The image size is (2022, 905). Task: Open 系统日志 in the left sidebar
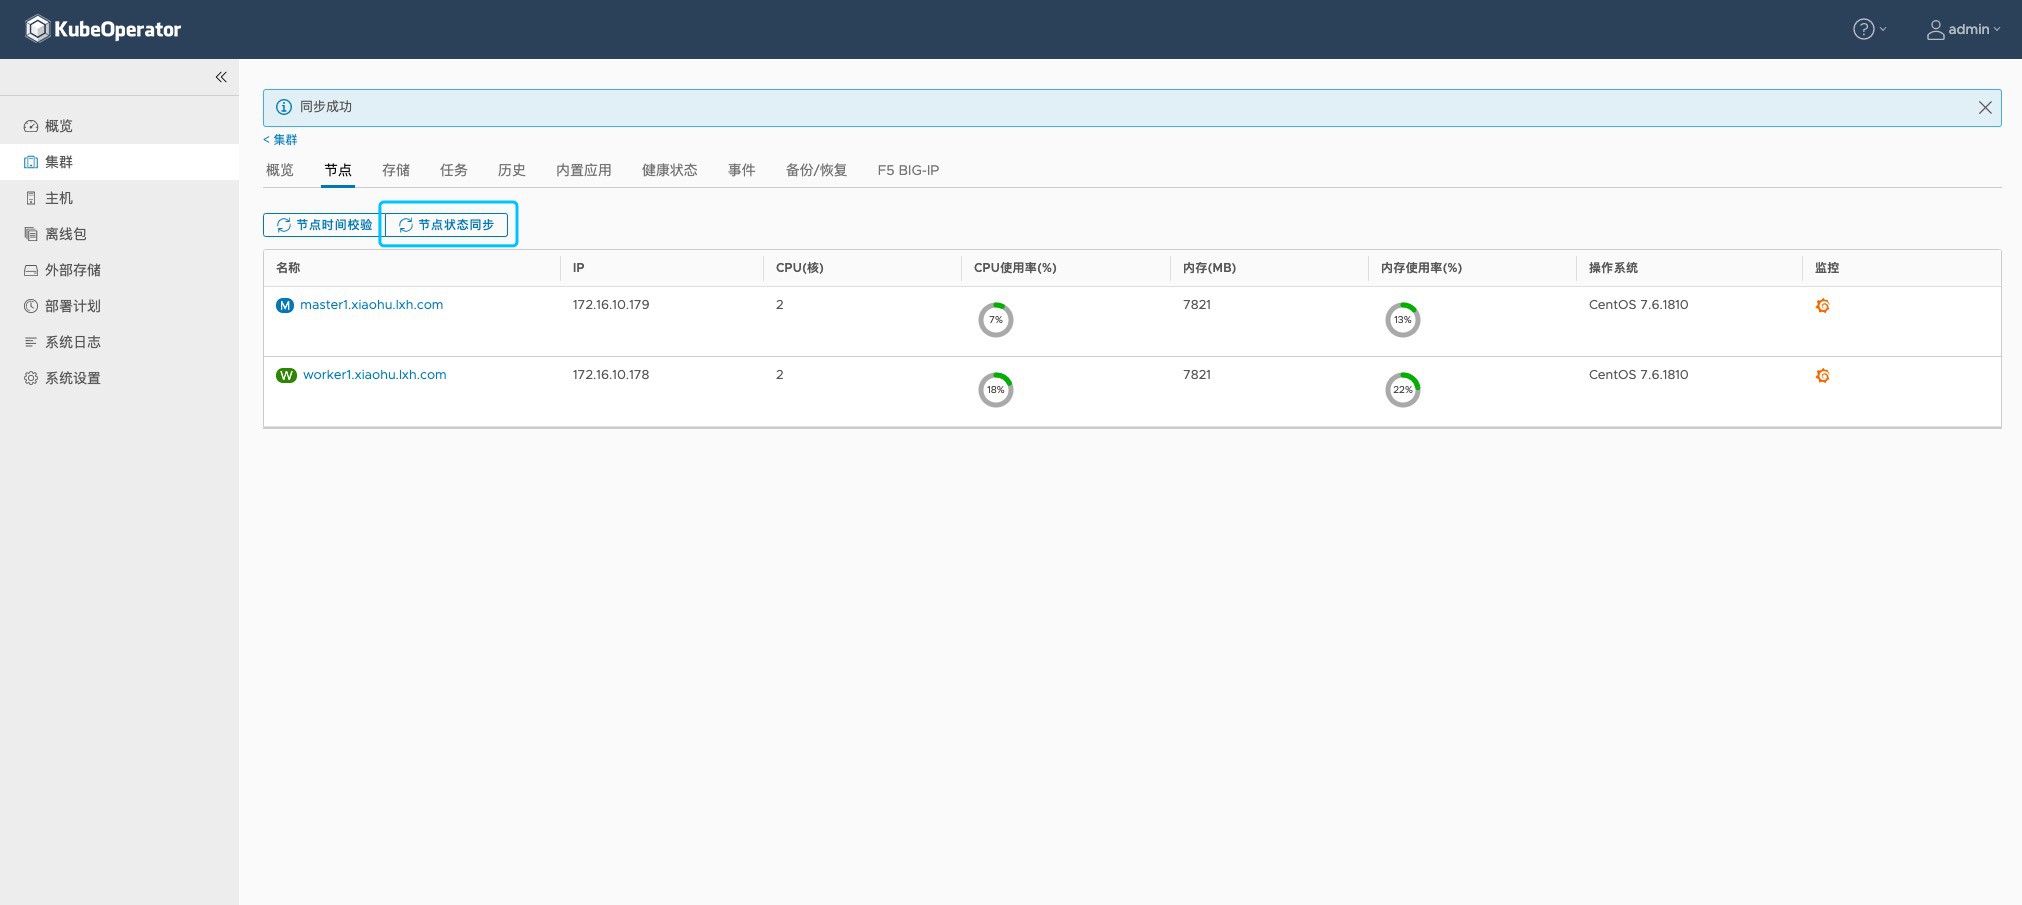tap(119, 342)
